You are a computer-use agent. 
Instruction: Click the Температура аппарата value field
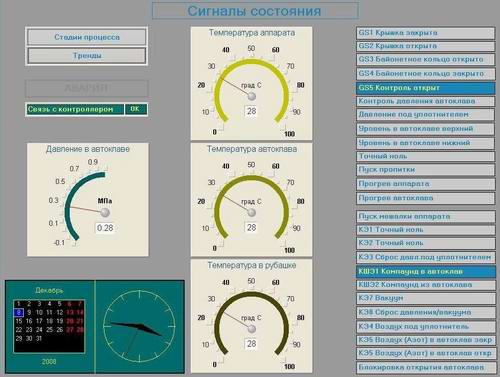(x=251, y=111)
